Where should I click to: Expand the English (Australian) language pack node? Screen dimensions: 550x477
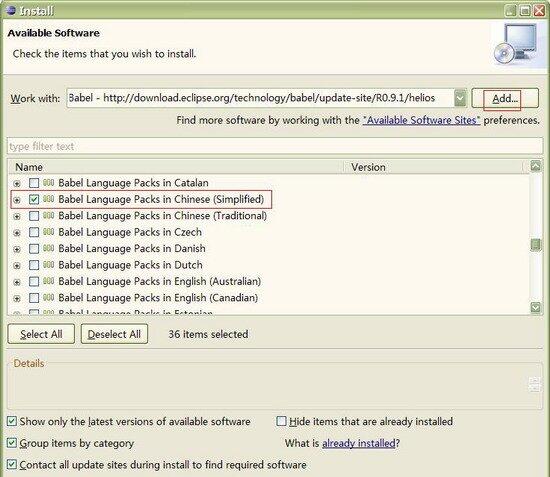tap(16, 282)
